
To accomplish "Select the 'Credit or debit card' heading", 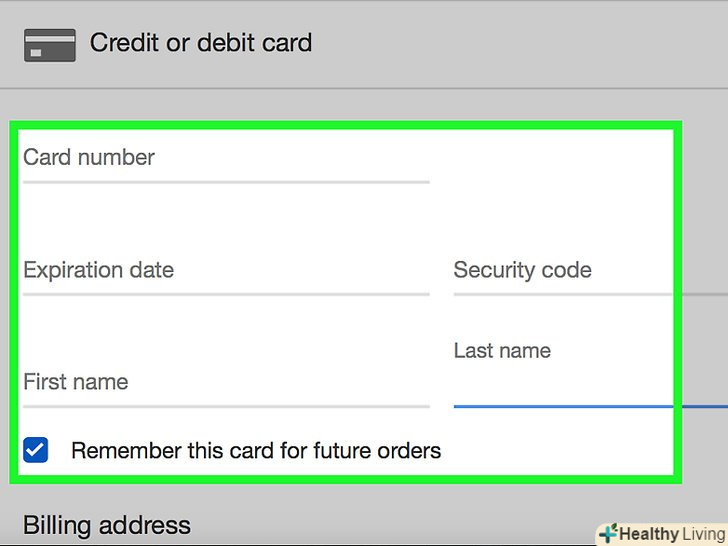I will (x=201, y=43).
